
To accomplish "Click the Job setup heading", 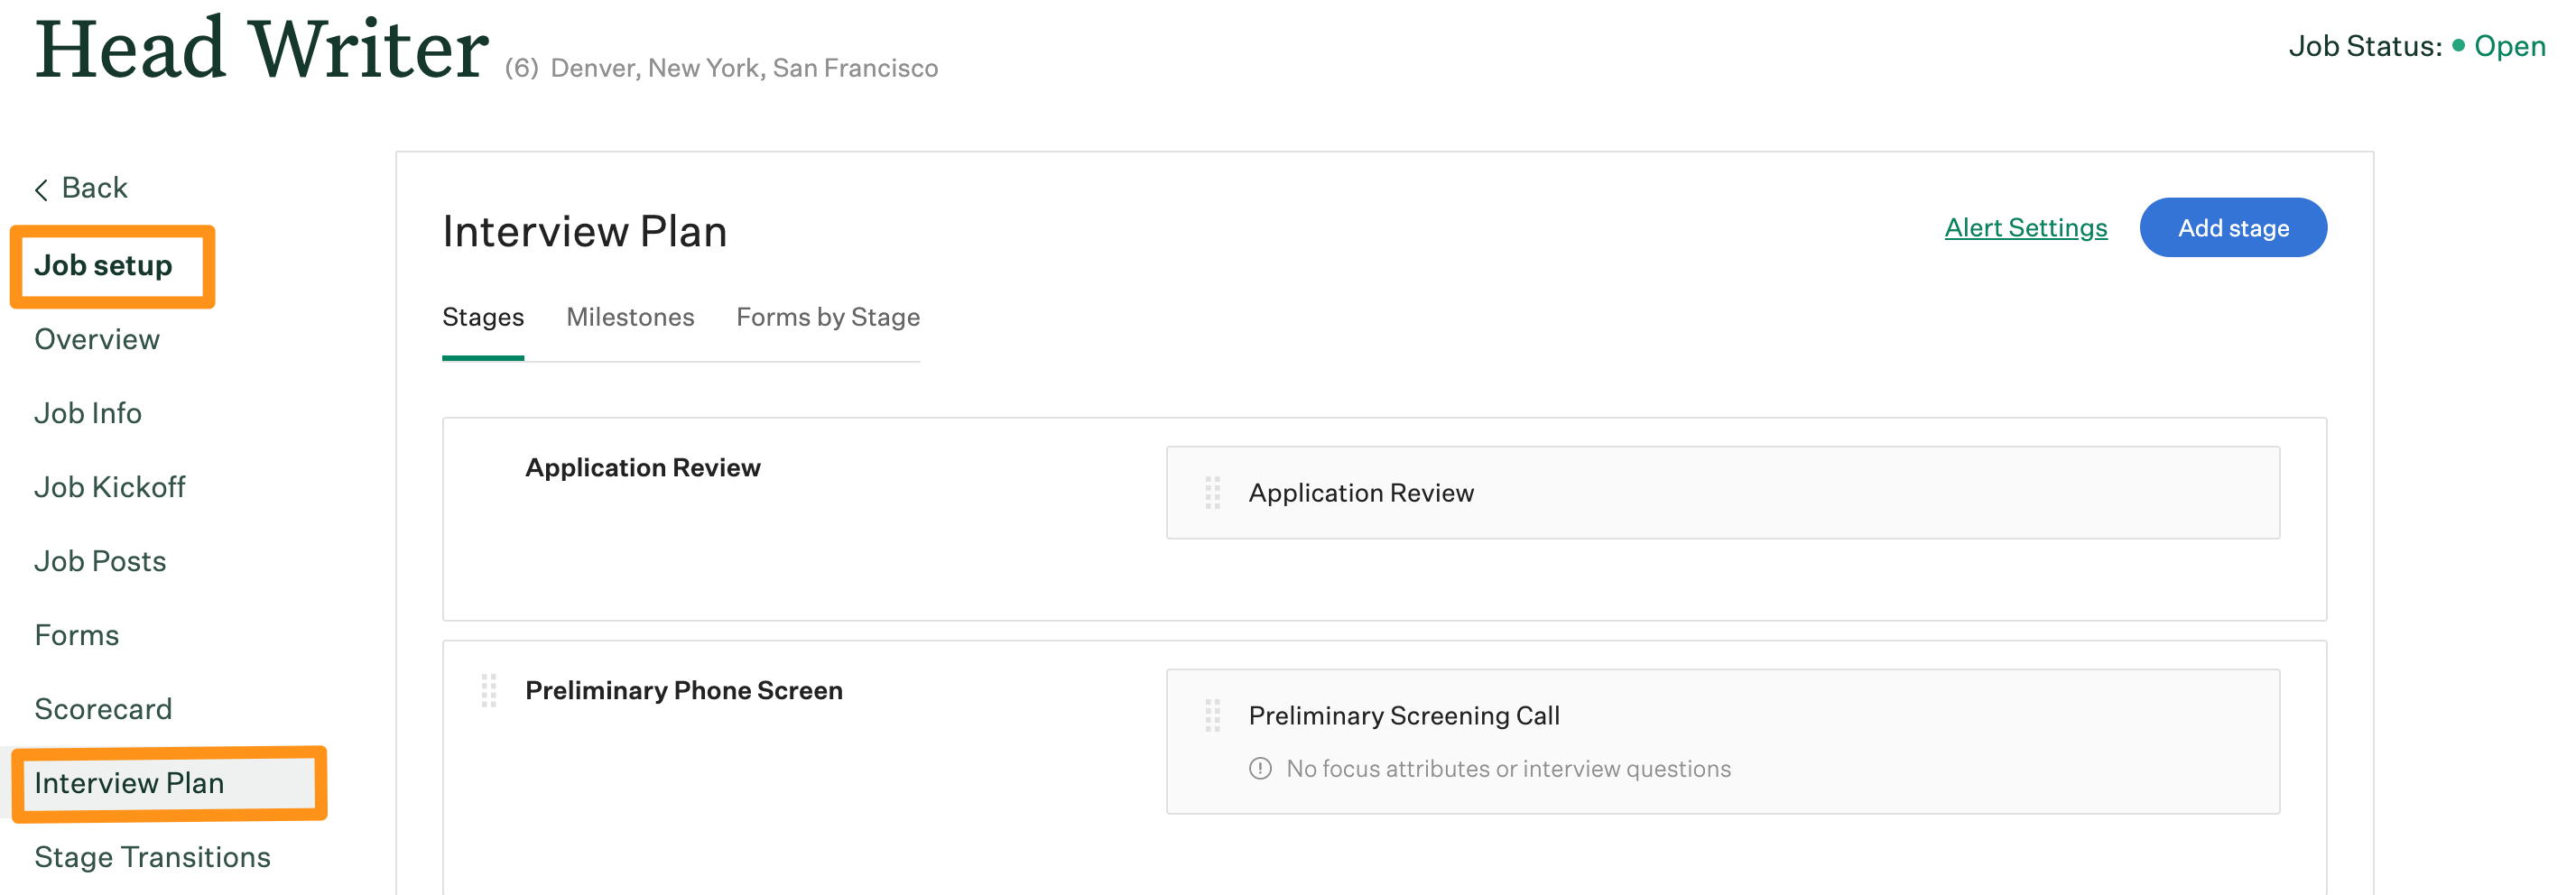I will 103,265.
